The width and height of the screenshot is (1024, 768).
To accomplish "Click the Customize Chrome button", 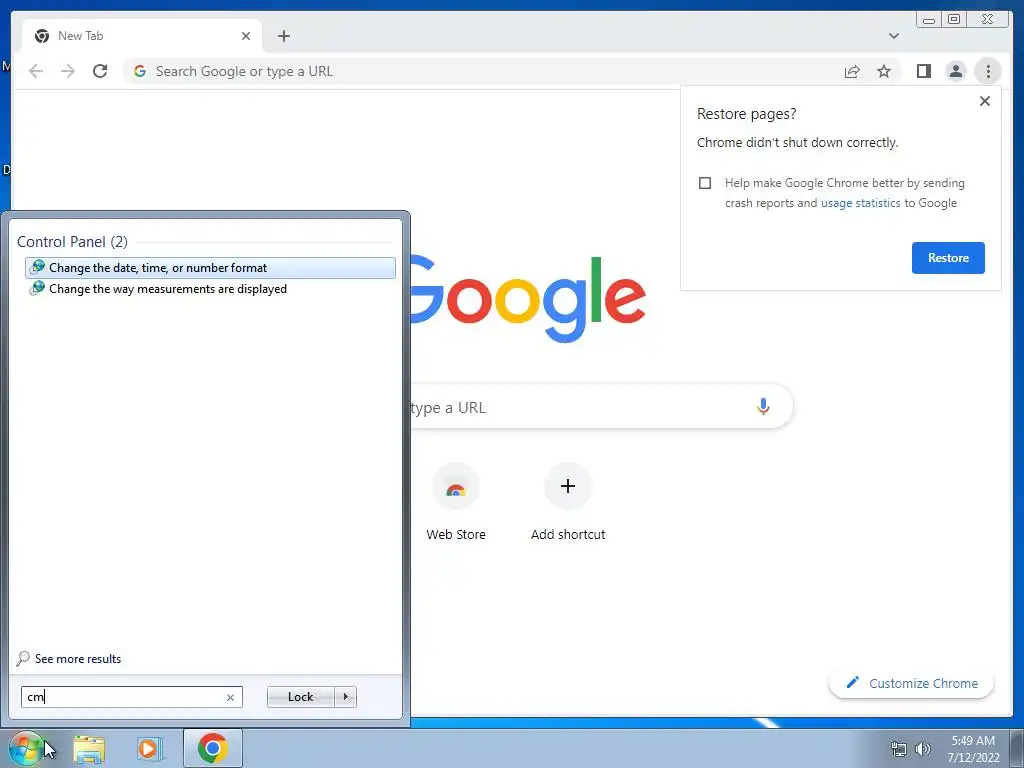I will (911, 683).
